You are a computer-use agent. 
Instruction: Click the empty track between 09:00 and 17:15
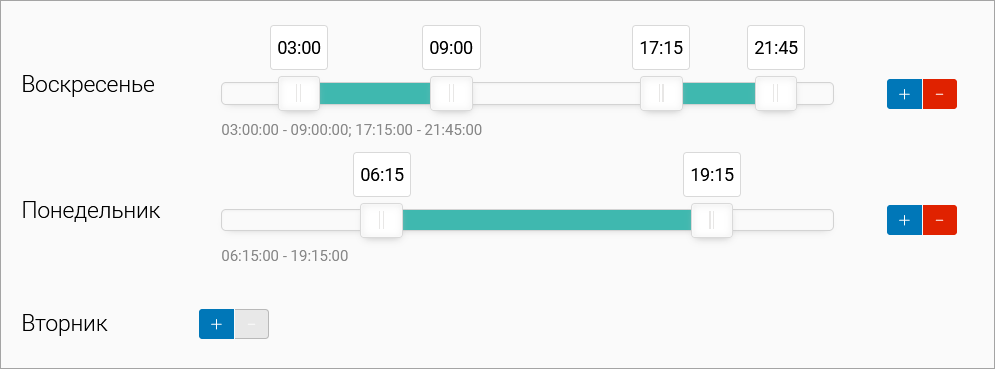point(556,93)
